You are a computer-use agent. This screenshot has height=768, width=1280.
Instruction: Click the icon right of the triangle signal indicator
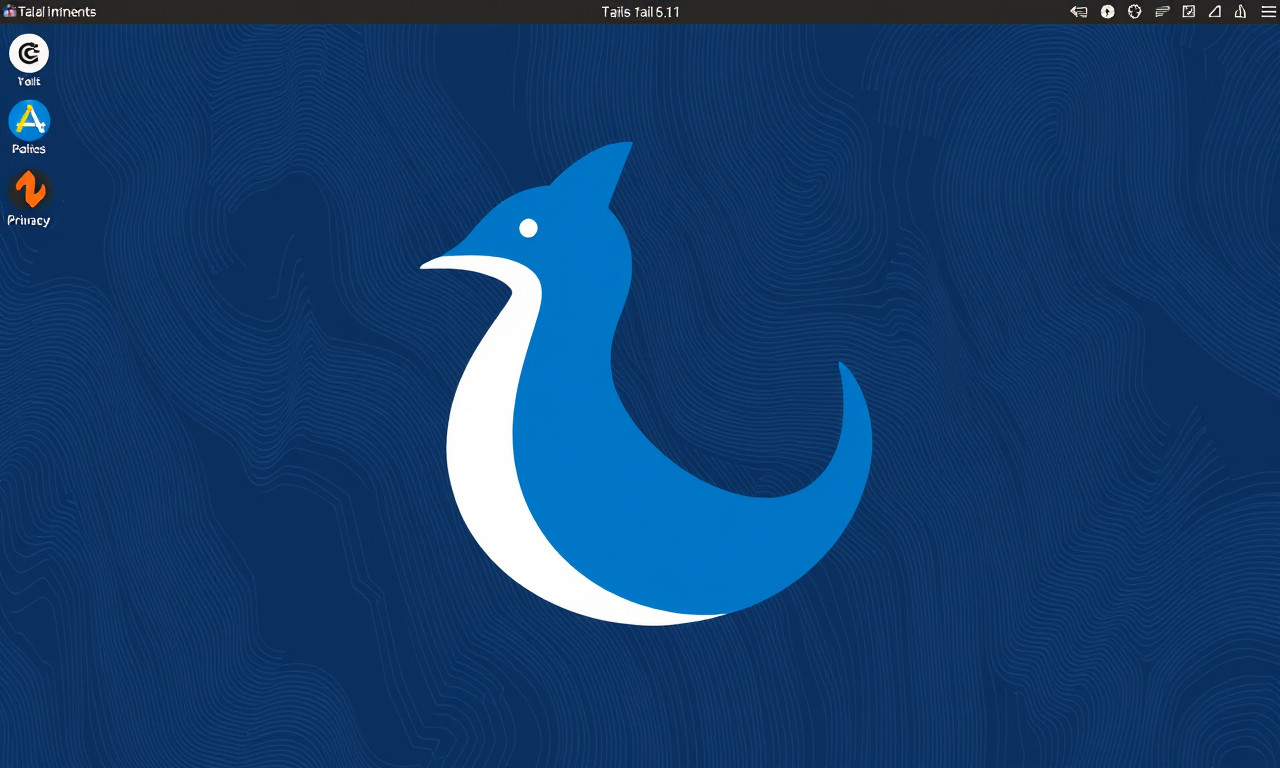pyautogui.click(x=1241, y=12)
